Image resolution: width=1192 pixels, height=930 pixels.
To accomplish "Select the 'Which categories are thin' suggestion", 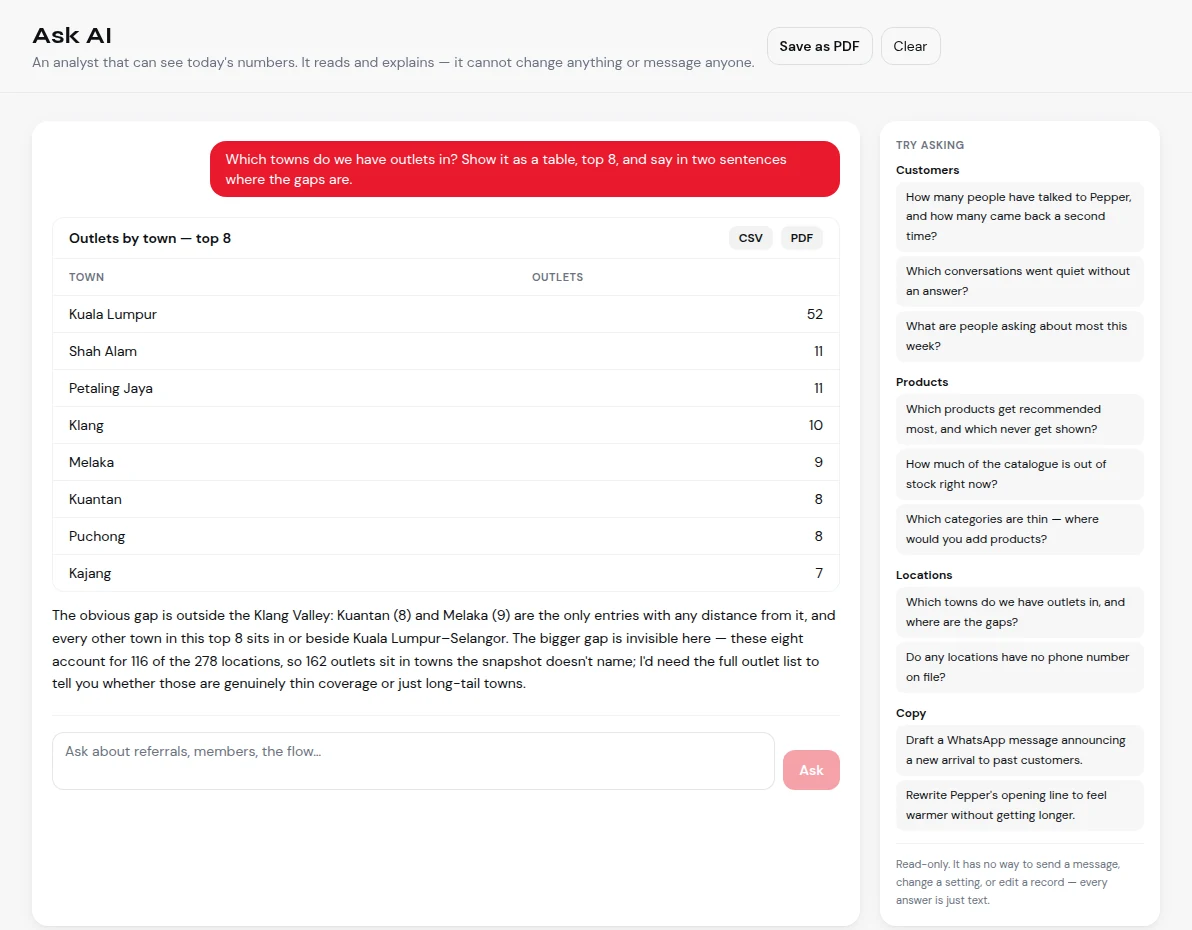I will (x=1019, y=529).
